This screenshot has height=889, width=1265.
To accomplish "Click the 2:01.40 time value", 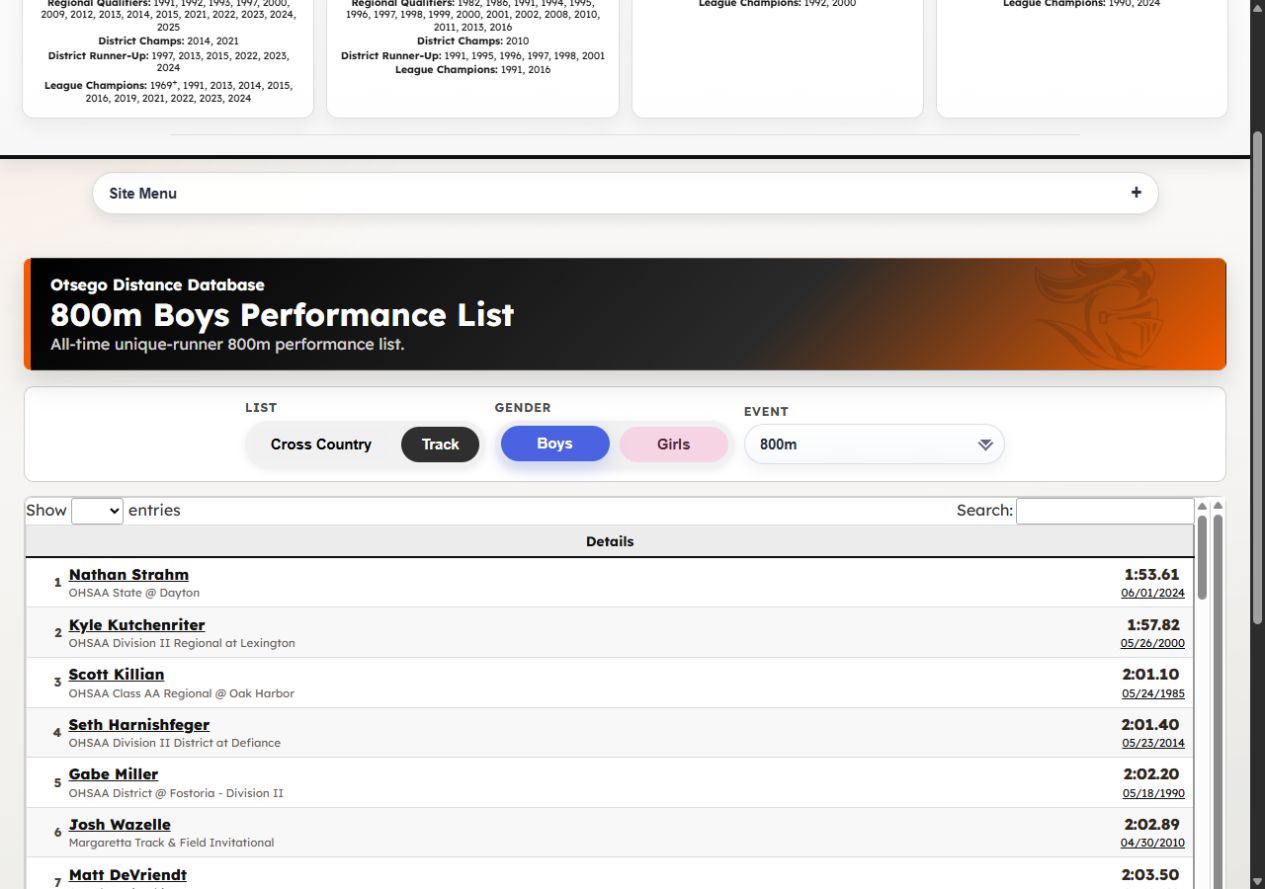I will [1150, 725].
